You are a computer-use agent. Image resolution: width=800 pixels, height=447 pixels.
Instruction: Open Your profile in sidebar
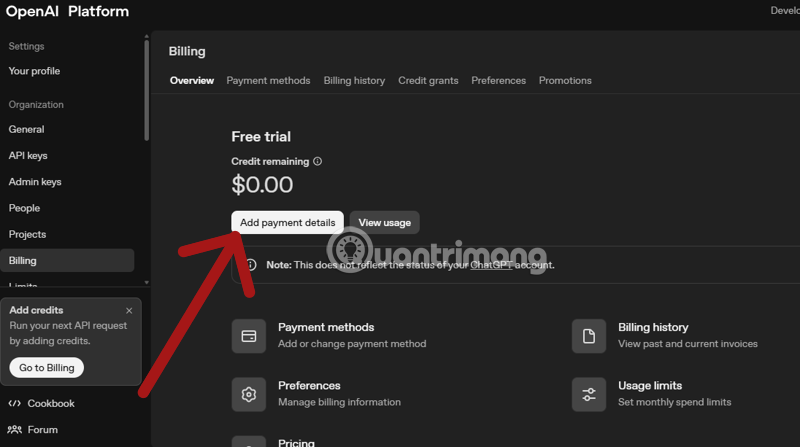click(x=34, y=71)
